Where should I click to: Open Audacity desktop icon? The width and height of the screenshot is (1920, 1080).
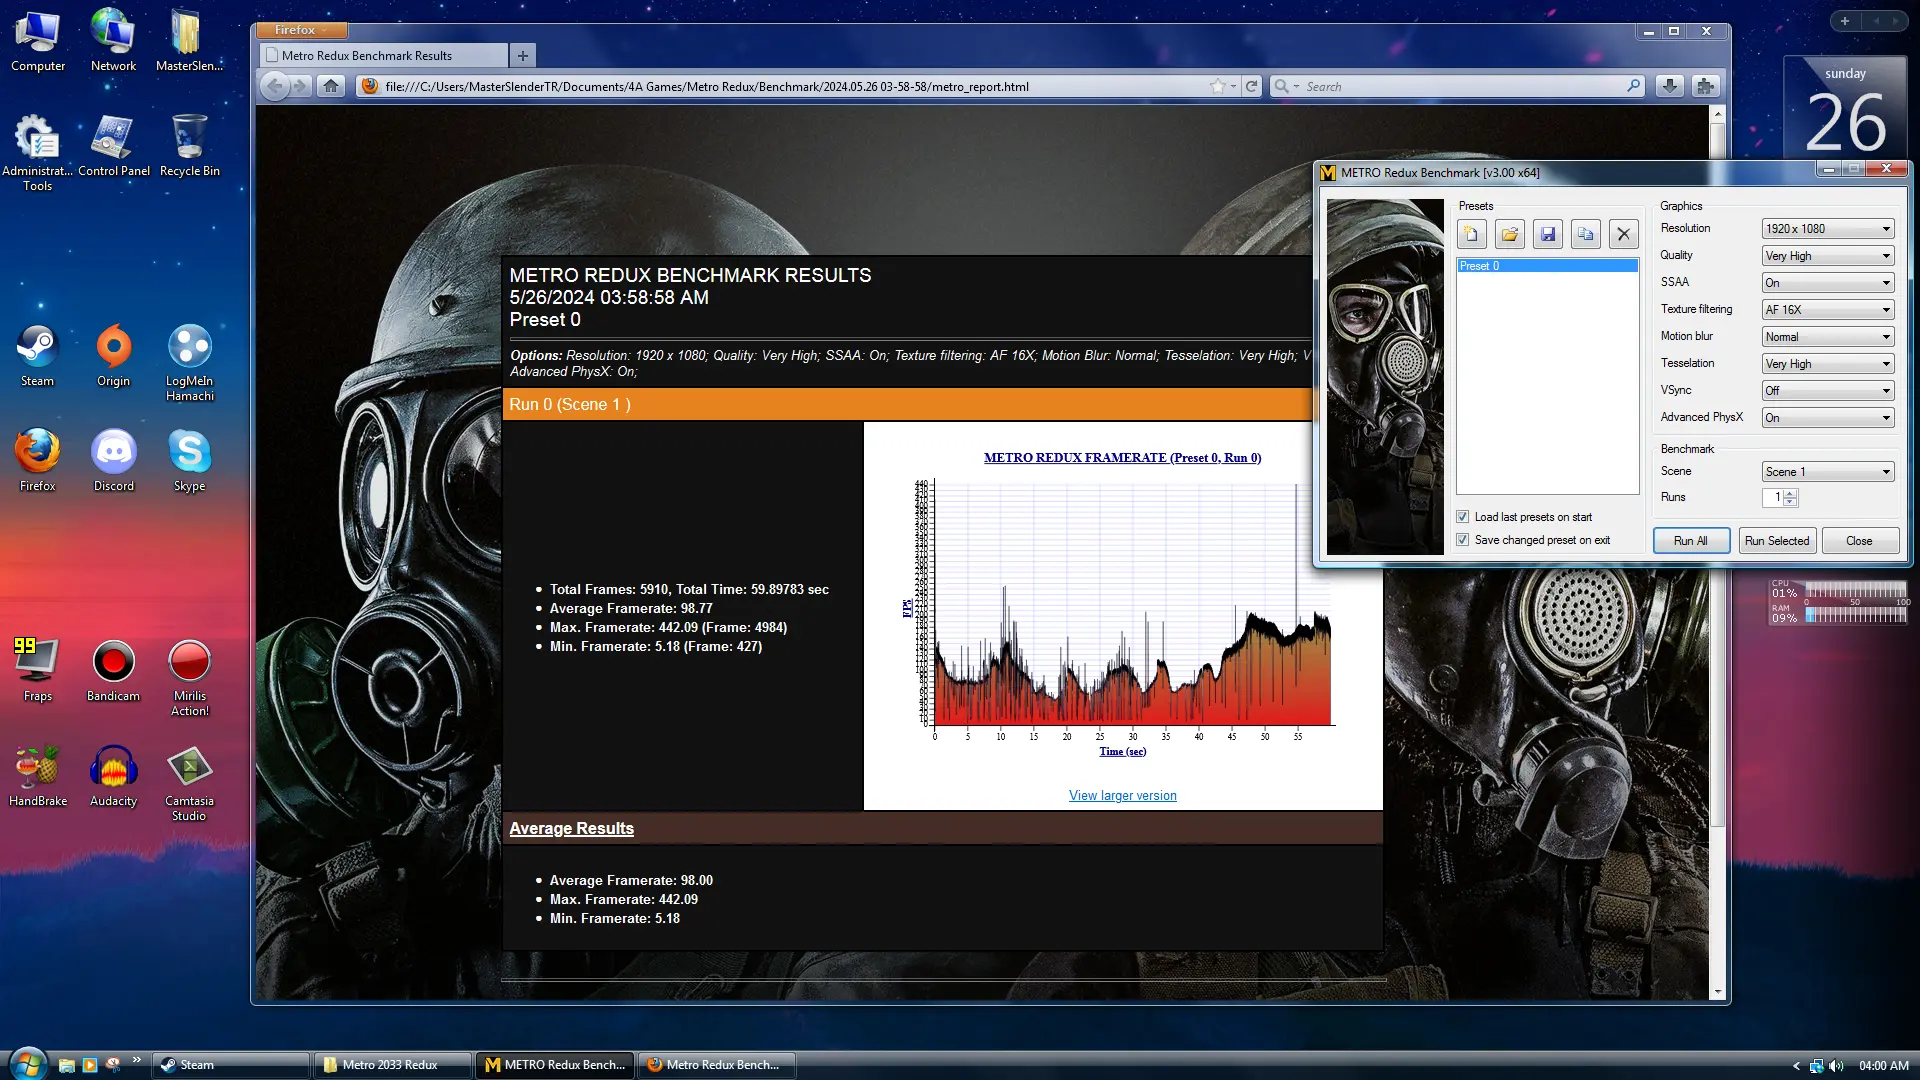(x=113, y=776)
